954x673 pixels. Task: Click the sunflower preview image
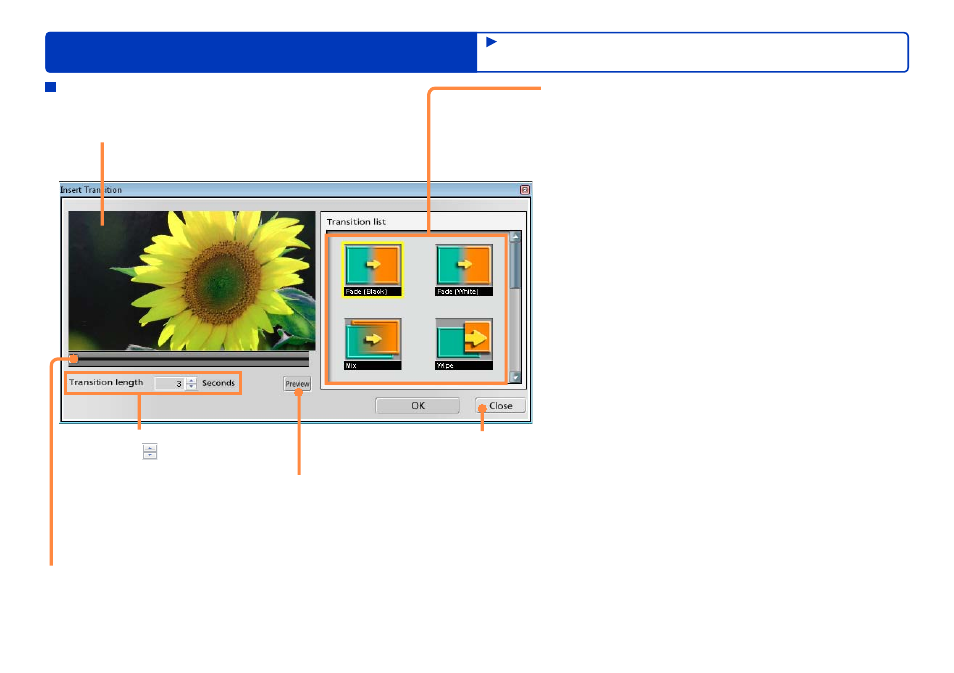point(192,281)
